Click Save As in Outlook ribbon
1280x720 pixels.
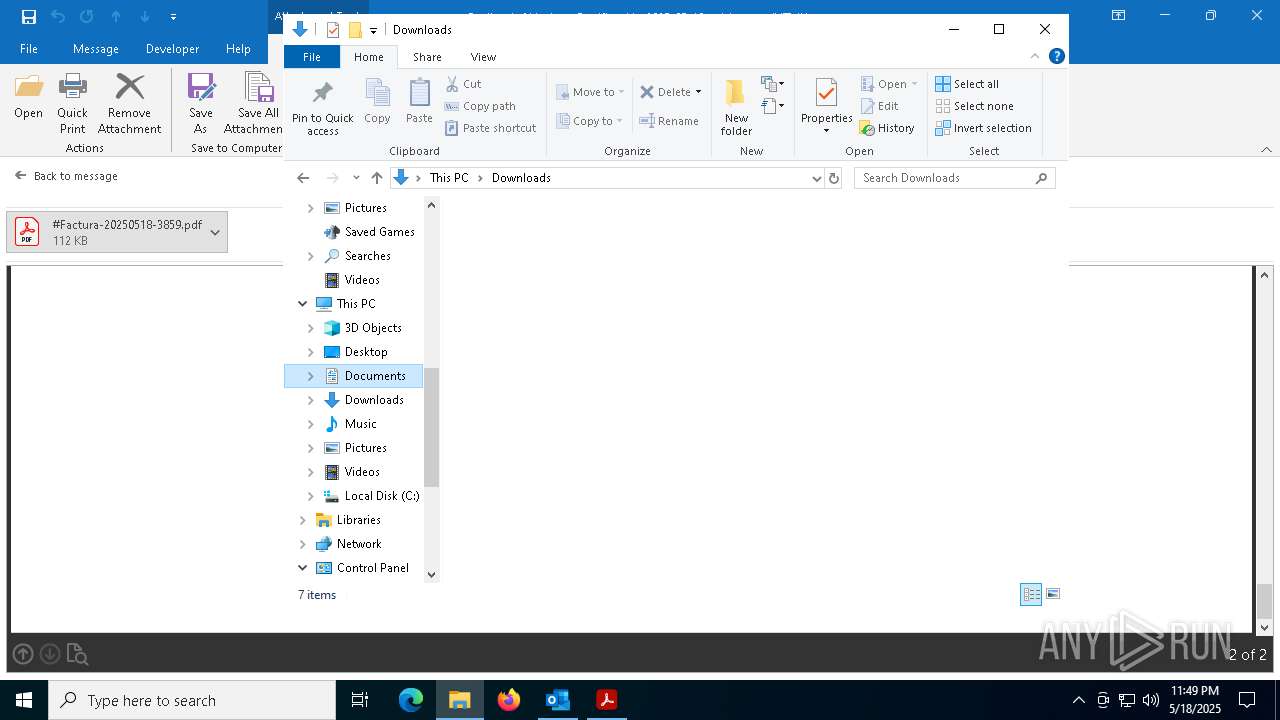click(201, 104)
